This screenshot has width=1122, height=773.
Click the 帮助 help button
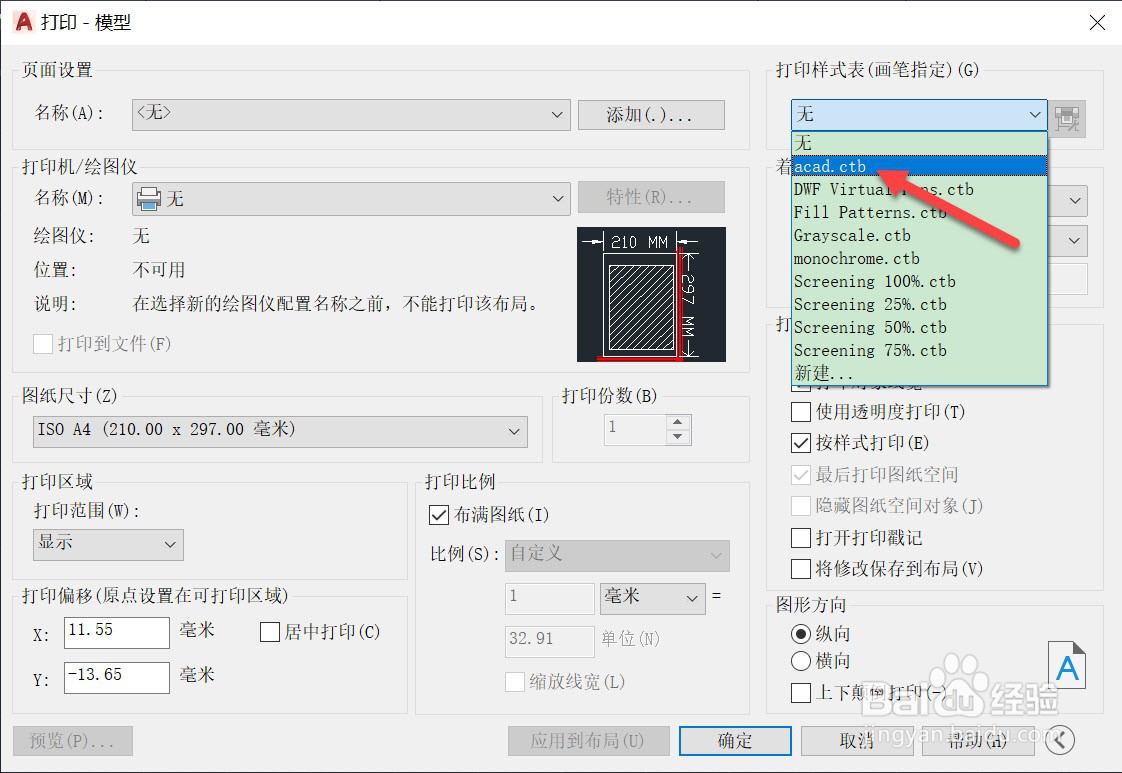click(x=978, y=741)
